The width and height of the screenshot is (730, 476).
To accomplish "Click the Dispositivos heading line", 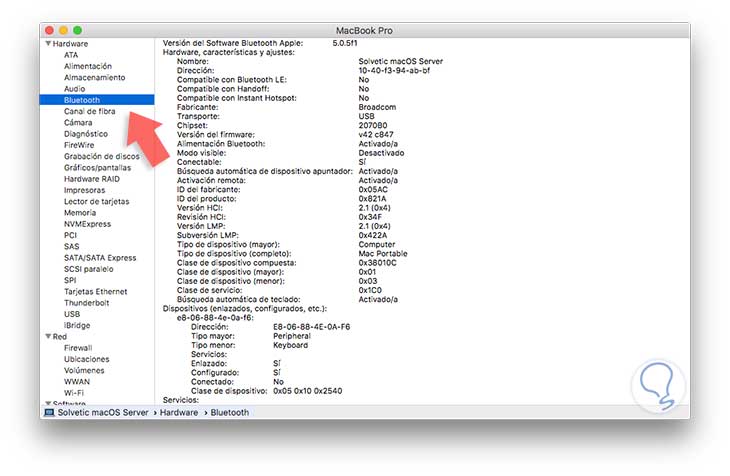I will [x=245, y=308].
